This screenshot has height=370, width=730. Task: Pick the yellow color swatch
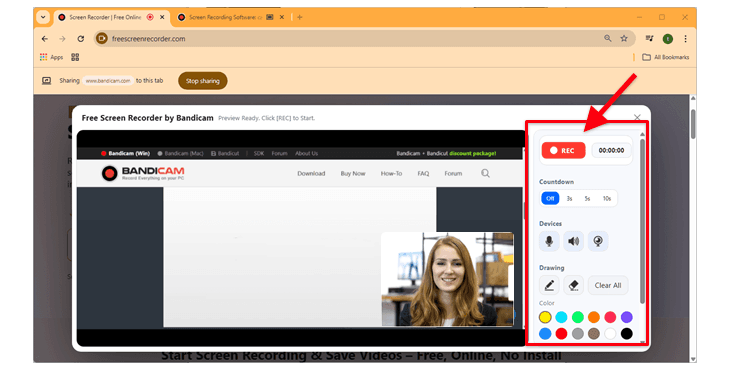tap(545, 317)
